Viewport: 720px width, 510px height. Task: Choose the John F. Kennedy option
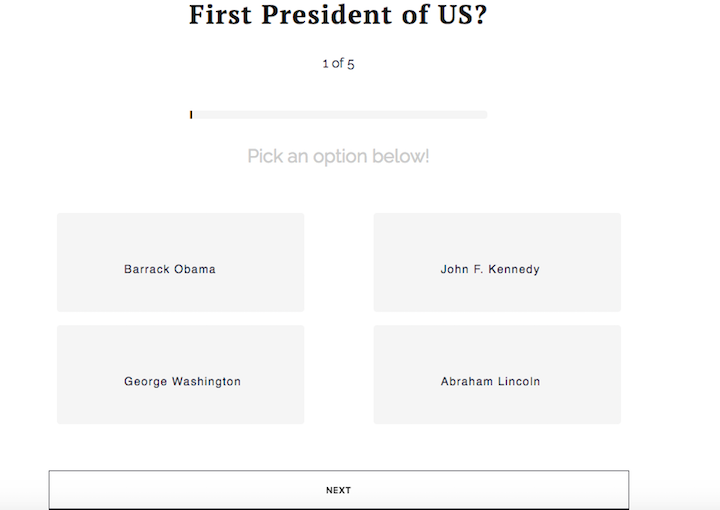click(497, 262)
